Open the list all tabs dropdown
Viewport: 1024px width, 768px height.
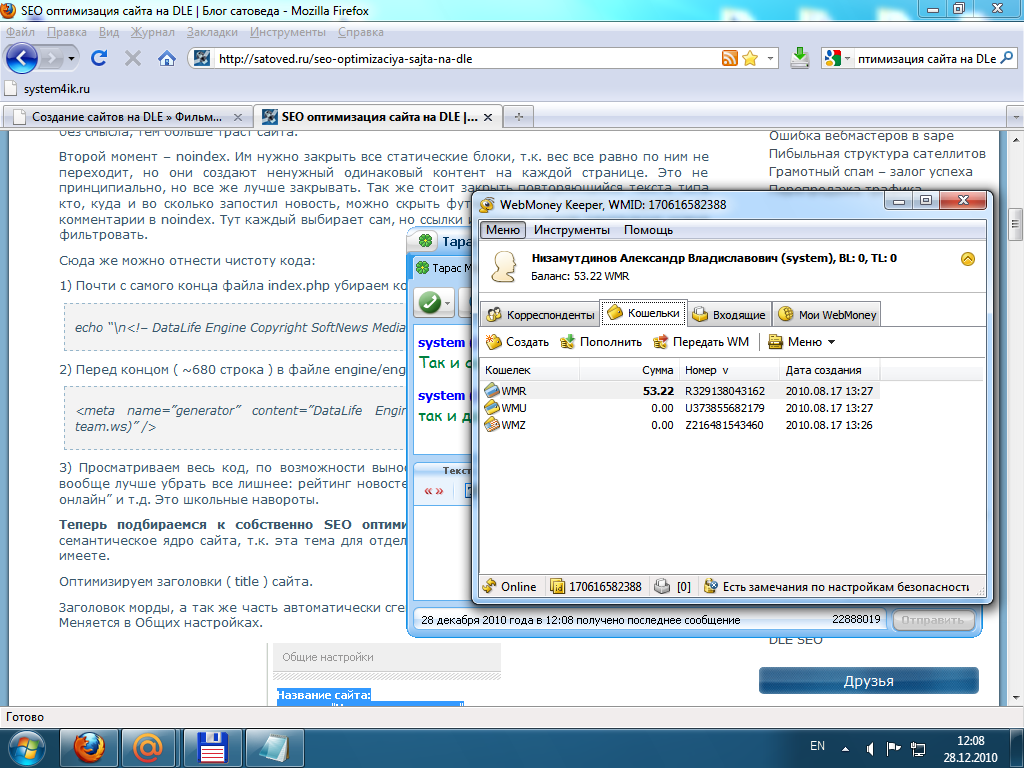pos(1016,118)
